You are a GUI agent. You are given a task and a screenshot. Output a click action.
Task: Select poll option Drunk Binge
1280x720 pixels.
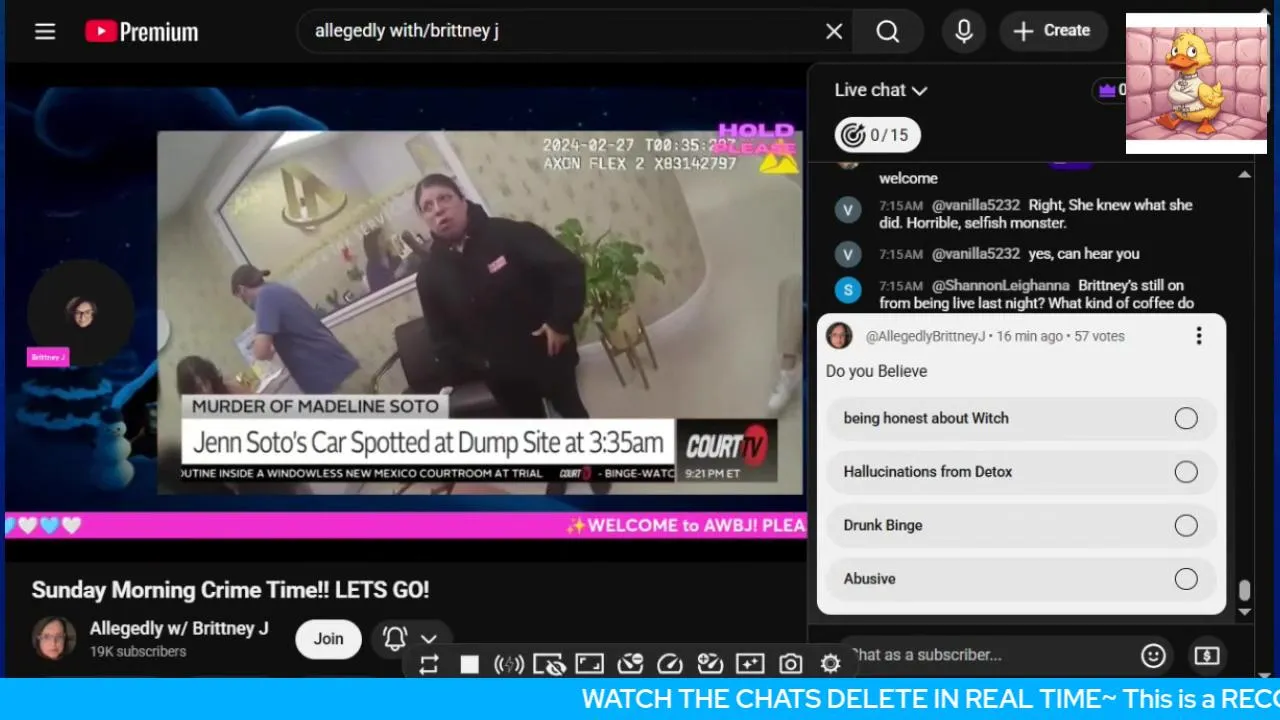[x=1021, y=525]
